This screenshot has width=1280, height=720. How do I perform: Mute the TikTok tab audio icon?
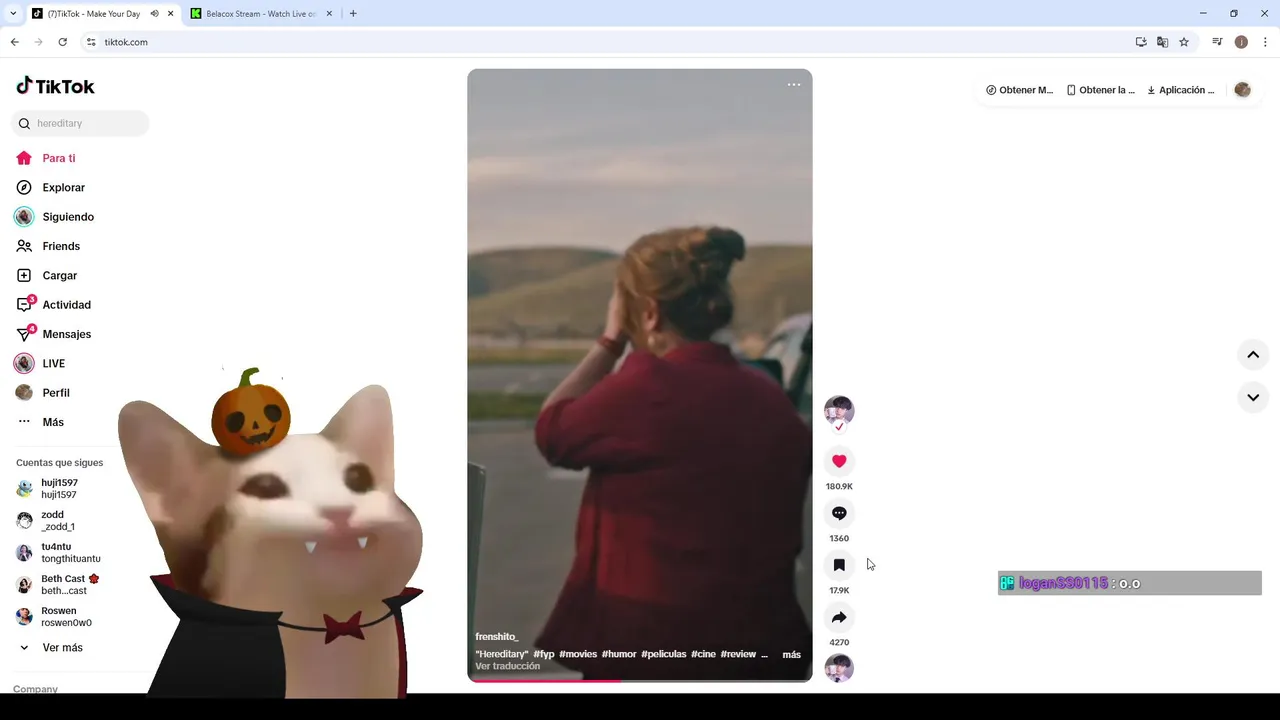(x=154, y=14)
